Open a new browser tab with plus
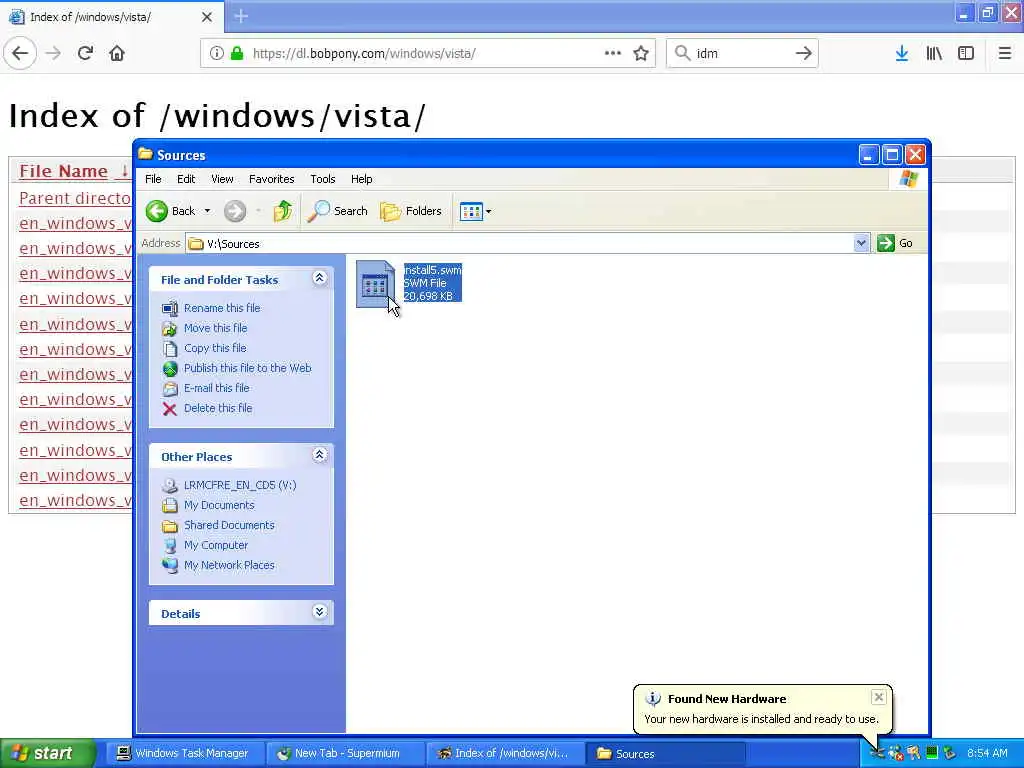This screenshot has width=1024, height=768. 241,16
